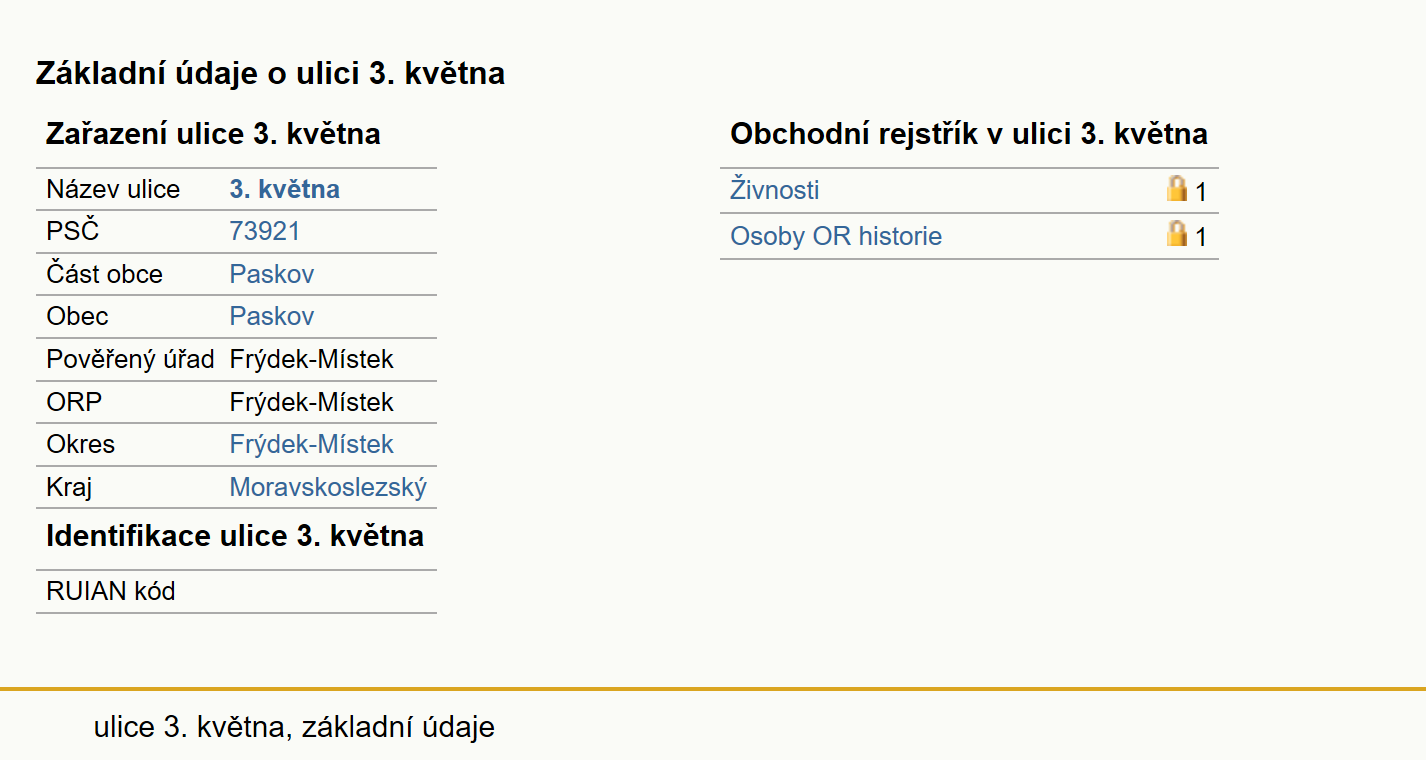1426x760 pixels.
Task: Follow the Paskov link in Obec row
Action: [x=272, y=316]
